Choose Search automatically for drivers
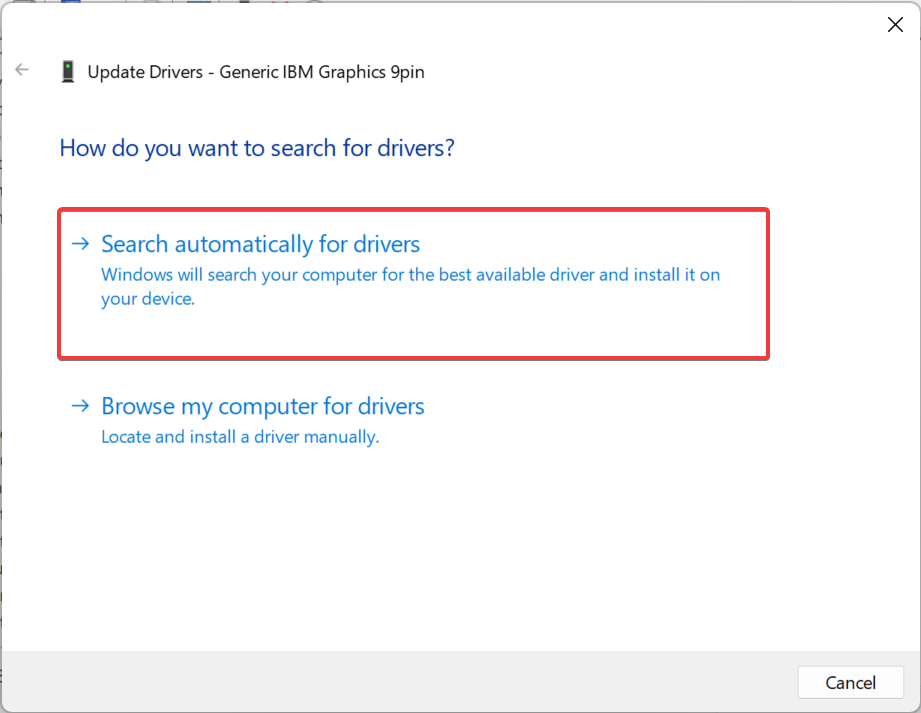921x713 pixels. [259, 243]
